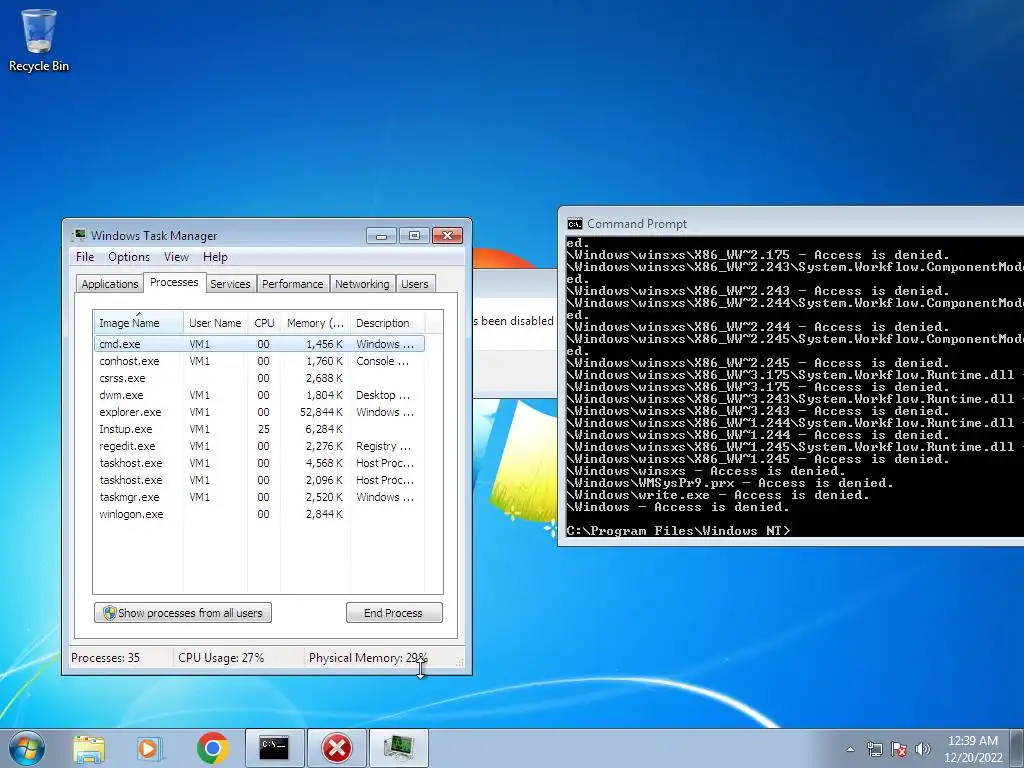Click the Task Manager title bar icon
Viewport: 1024px width, 768px height.
(x=79, y=235)
